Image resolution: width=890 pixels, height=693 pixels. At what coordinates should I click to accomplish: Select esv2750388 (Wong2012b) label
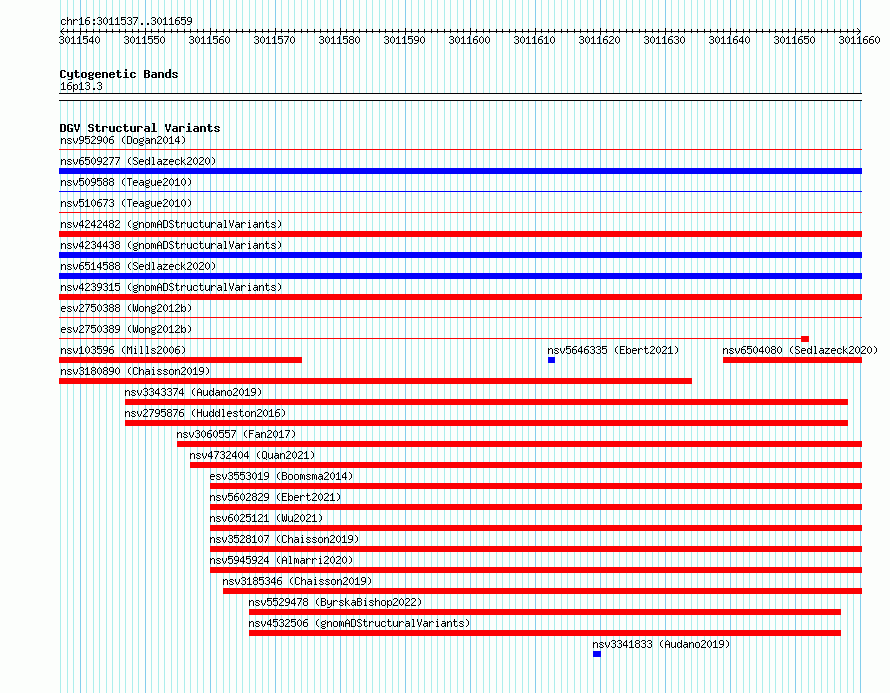(x=126, y=308)
